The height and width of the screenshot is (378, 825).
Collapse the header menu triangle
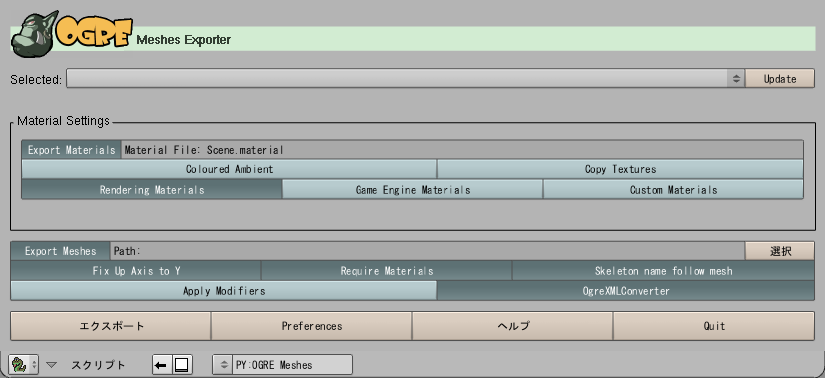51,364
